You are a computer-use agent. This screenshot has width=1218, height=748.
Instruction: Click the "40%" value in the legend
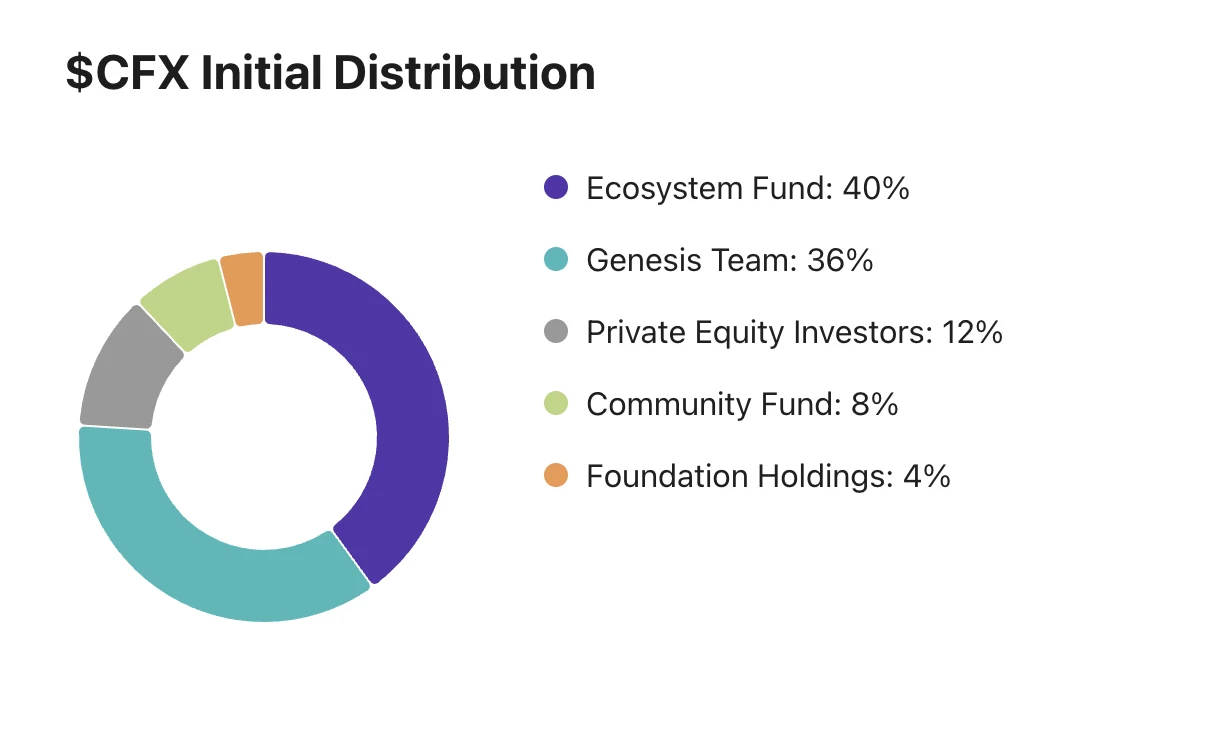[875, 188]
